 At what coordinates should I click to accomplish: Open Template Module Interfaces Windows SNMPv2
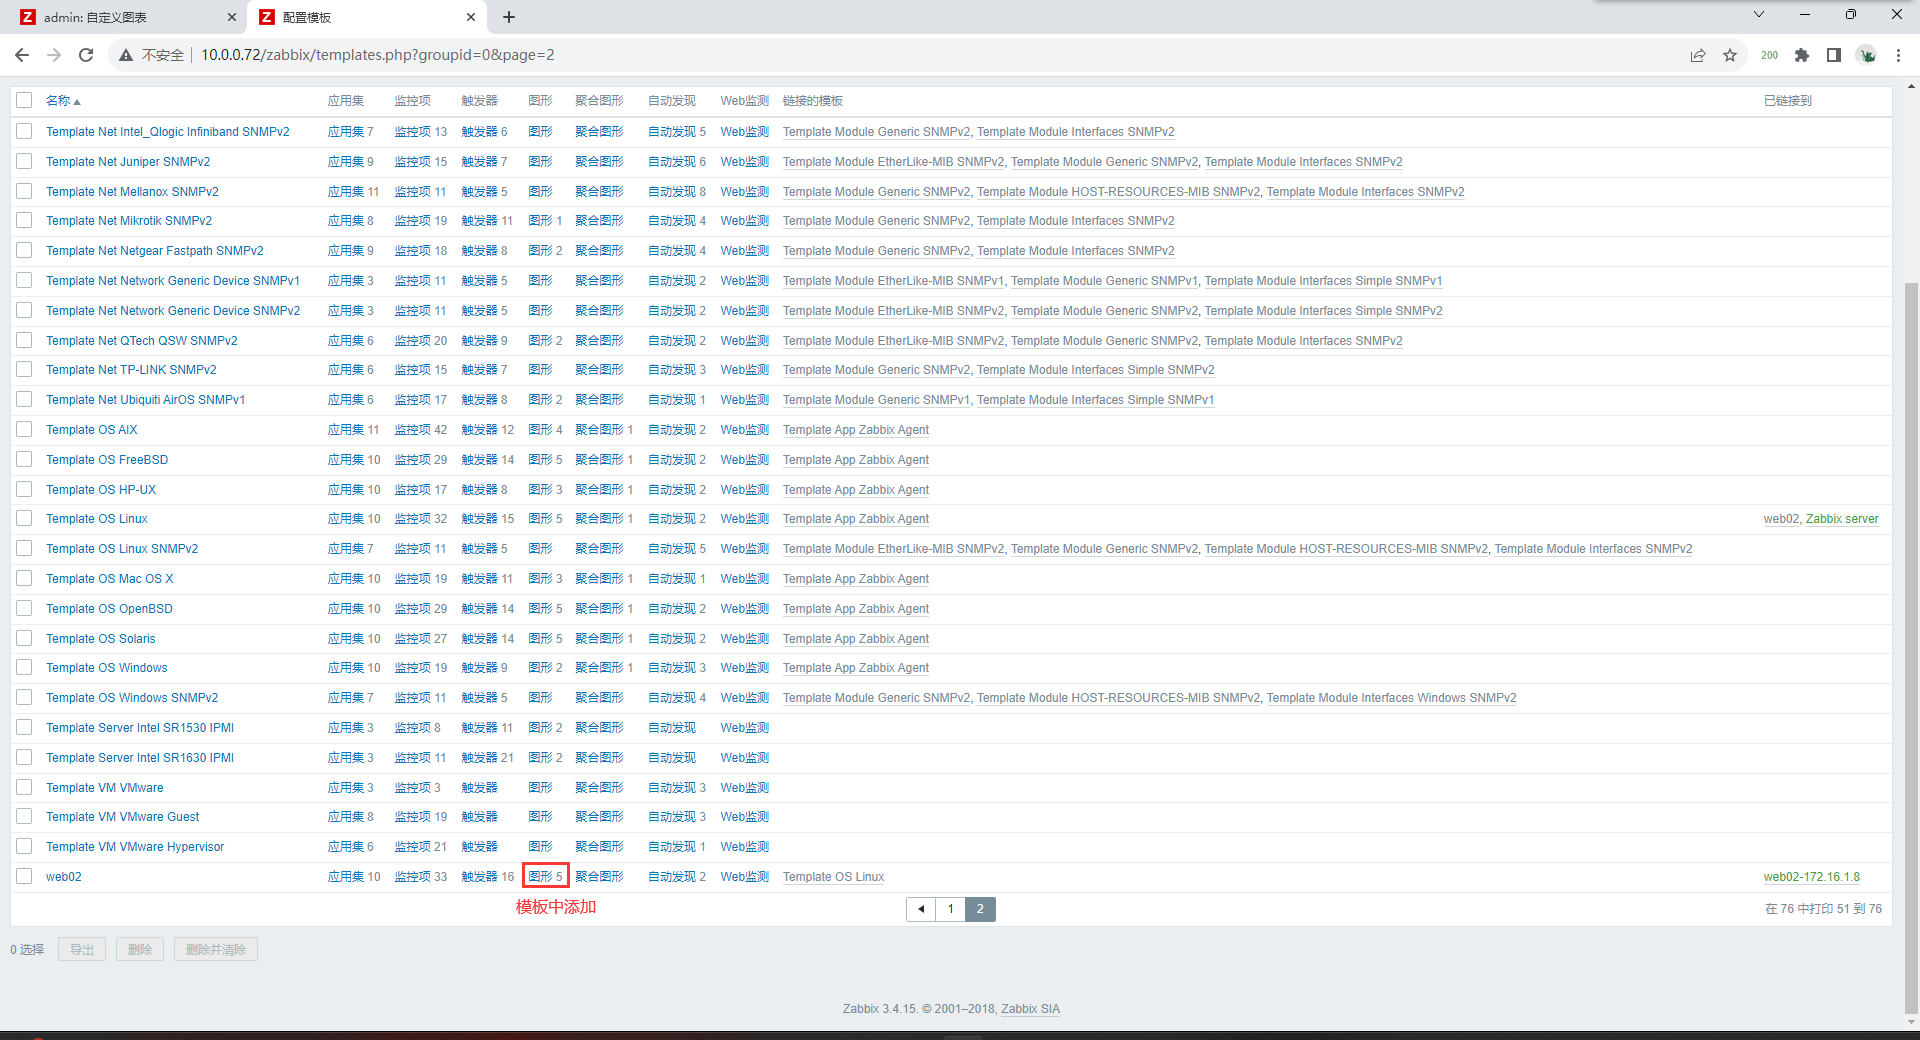1391,698
